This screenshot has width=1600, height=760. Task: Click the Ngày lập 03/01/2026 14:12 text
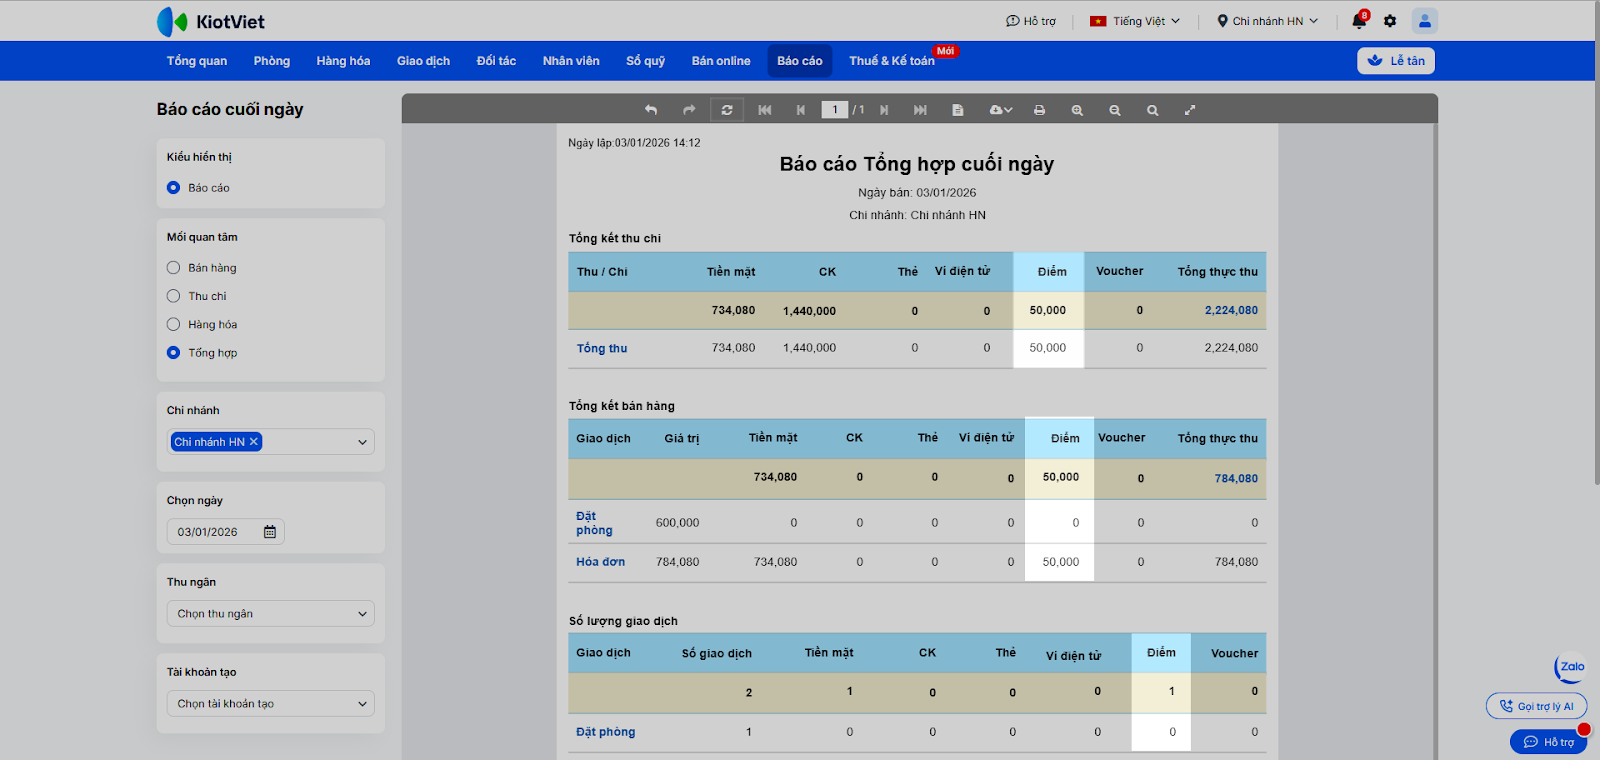click(x=634, y=143)
